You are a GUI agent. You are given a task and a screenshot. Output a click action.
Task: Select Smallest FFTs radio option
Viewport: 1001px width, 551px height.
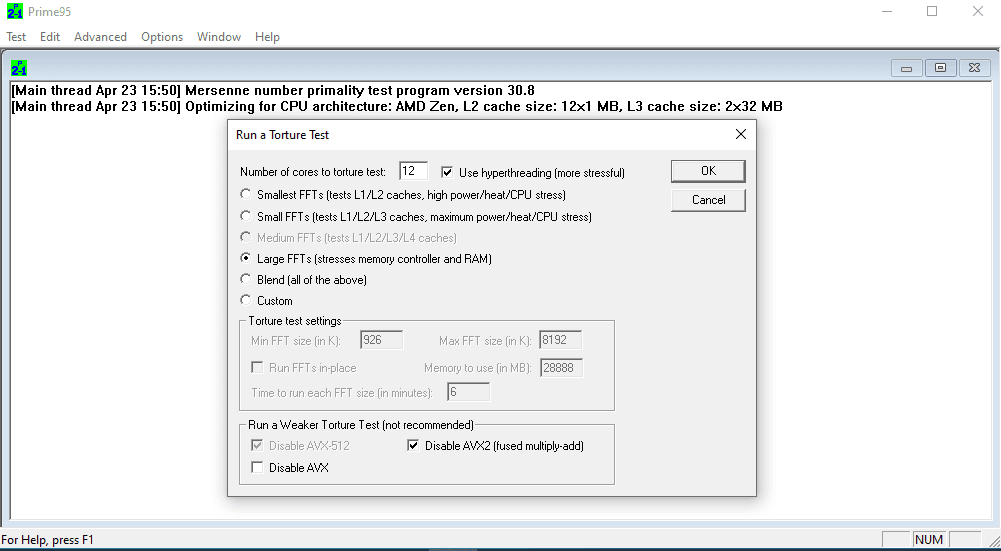[x=245, y=193]
